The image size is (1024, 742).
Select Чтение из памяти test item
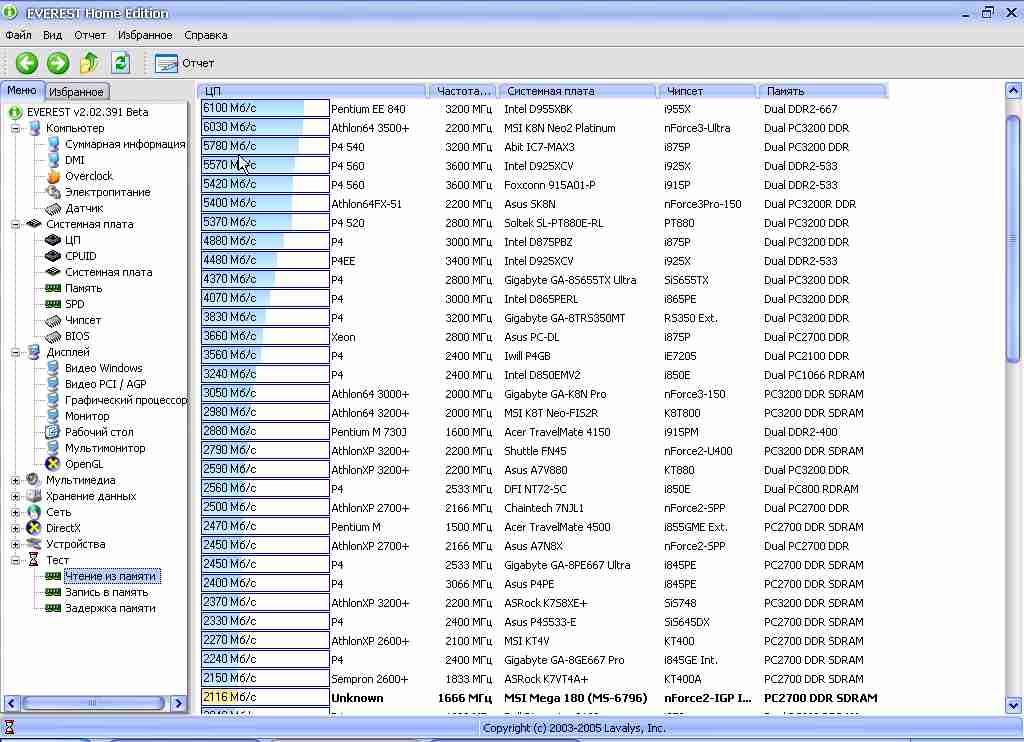(110, 576)
